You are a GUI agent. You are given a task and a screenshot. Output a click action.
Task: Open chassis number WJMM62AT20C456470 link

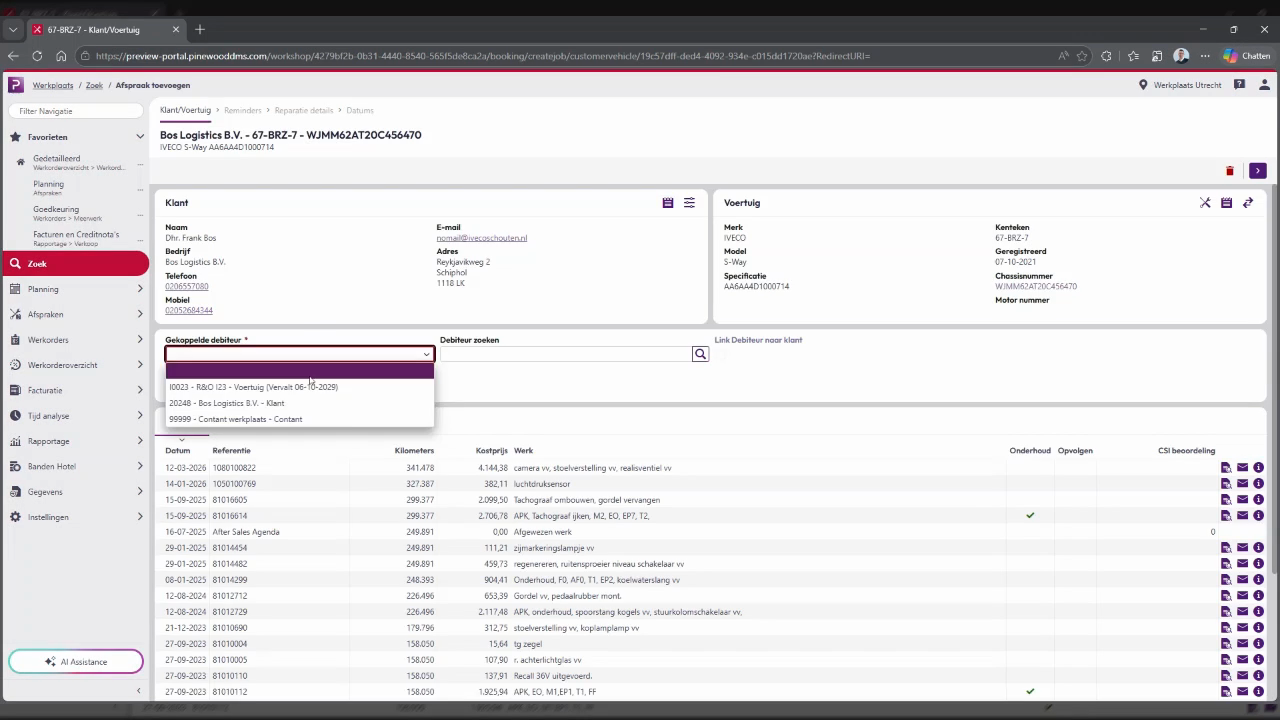pos(1036,286)
